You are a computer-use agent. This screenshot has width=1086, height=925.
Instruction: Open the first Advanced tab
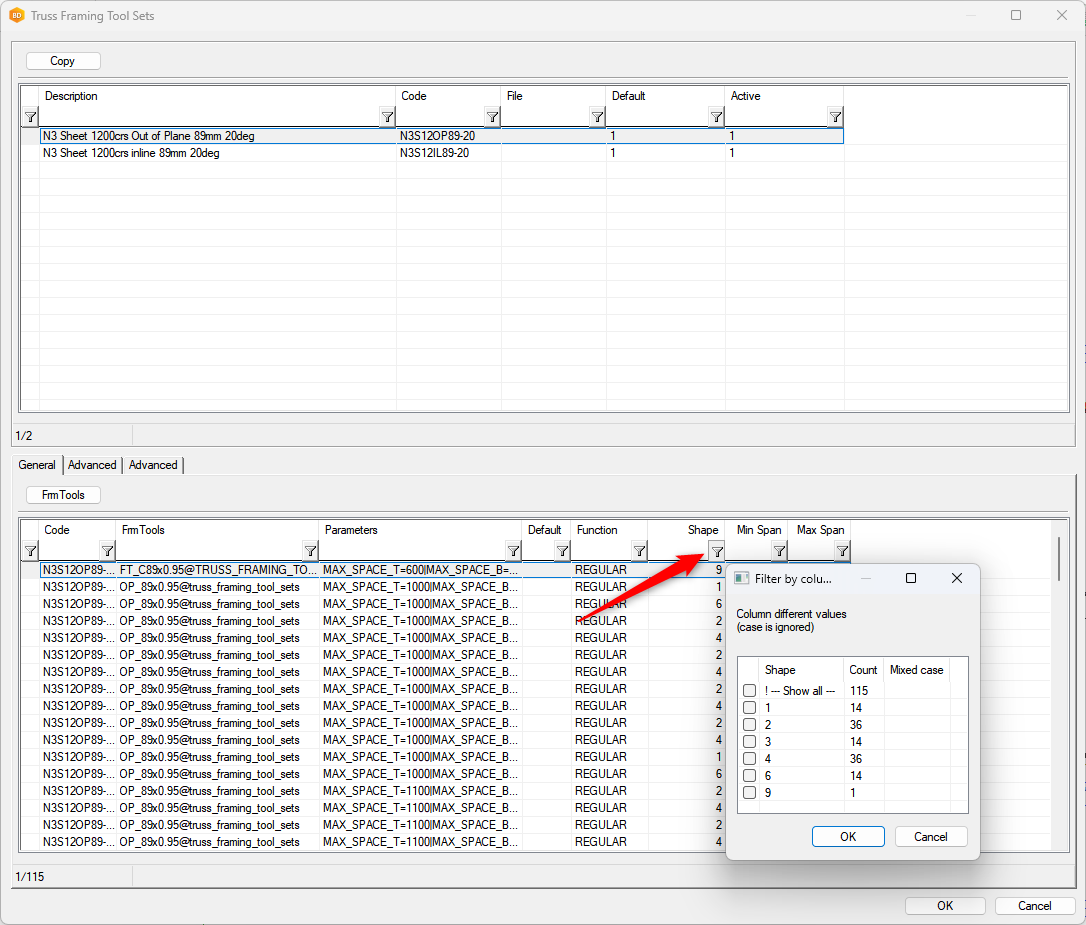tap(92, 465)
